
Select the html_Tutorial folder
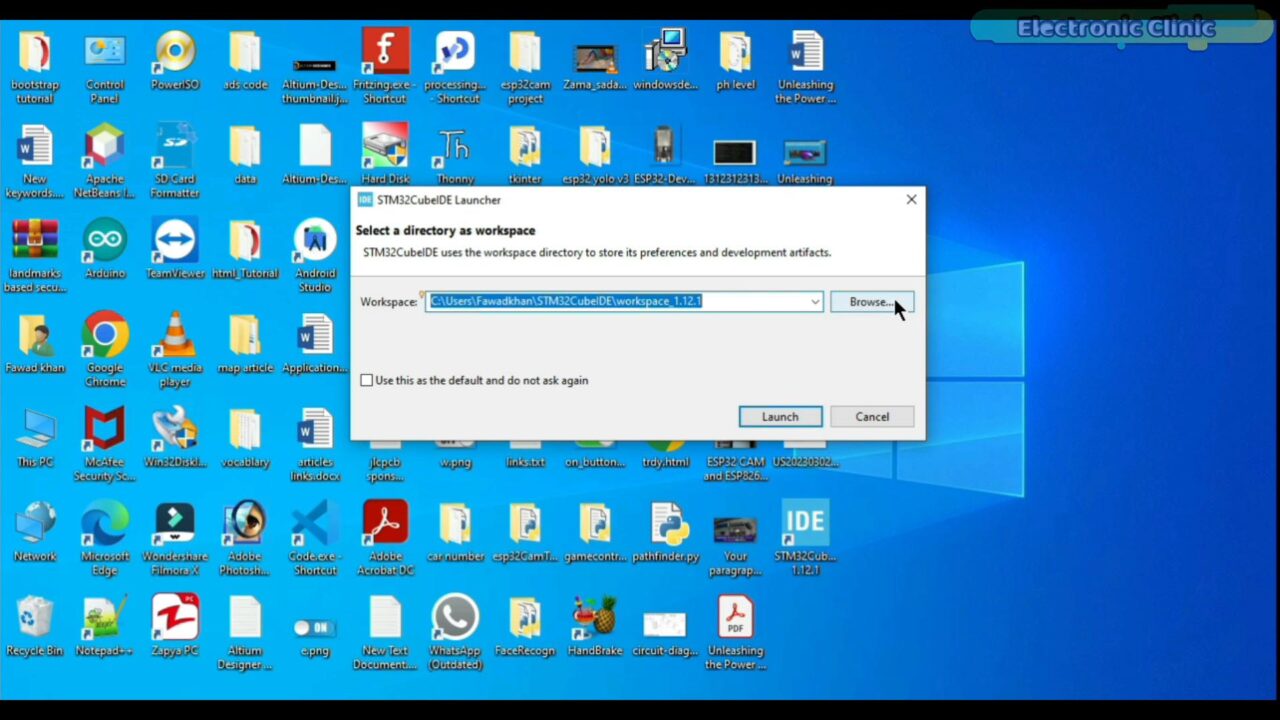coord(245,248)
